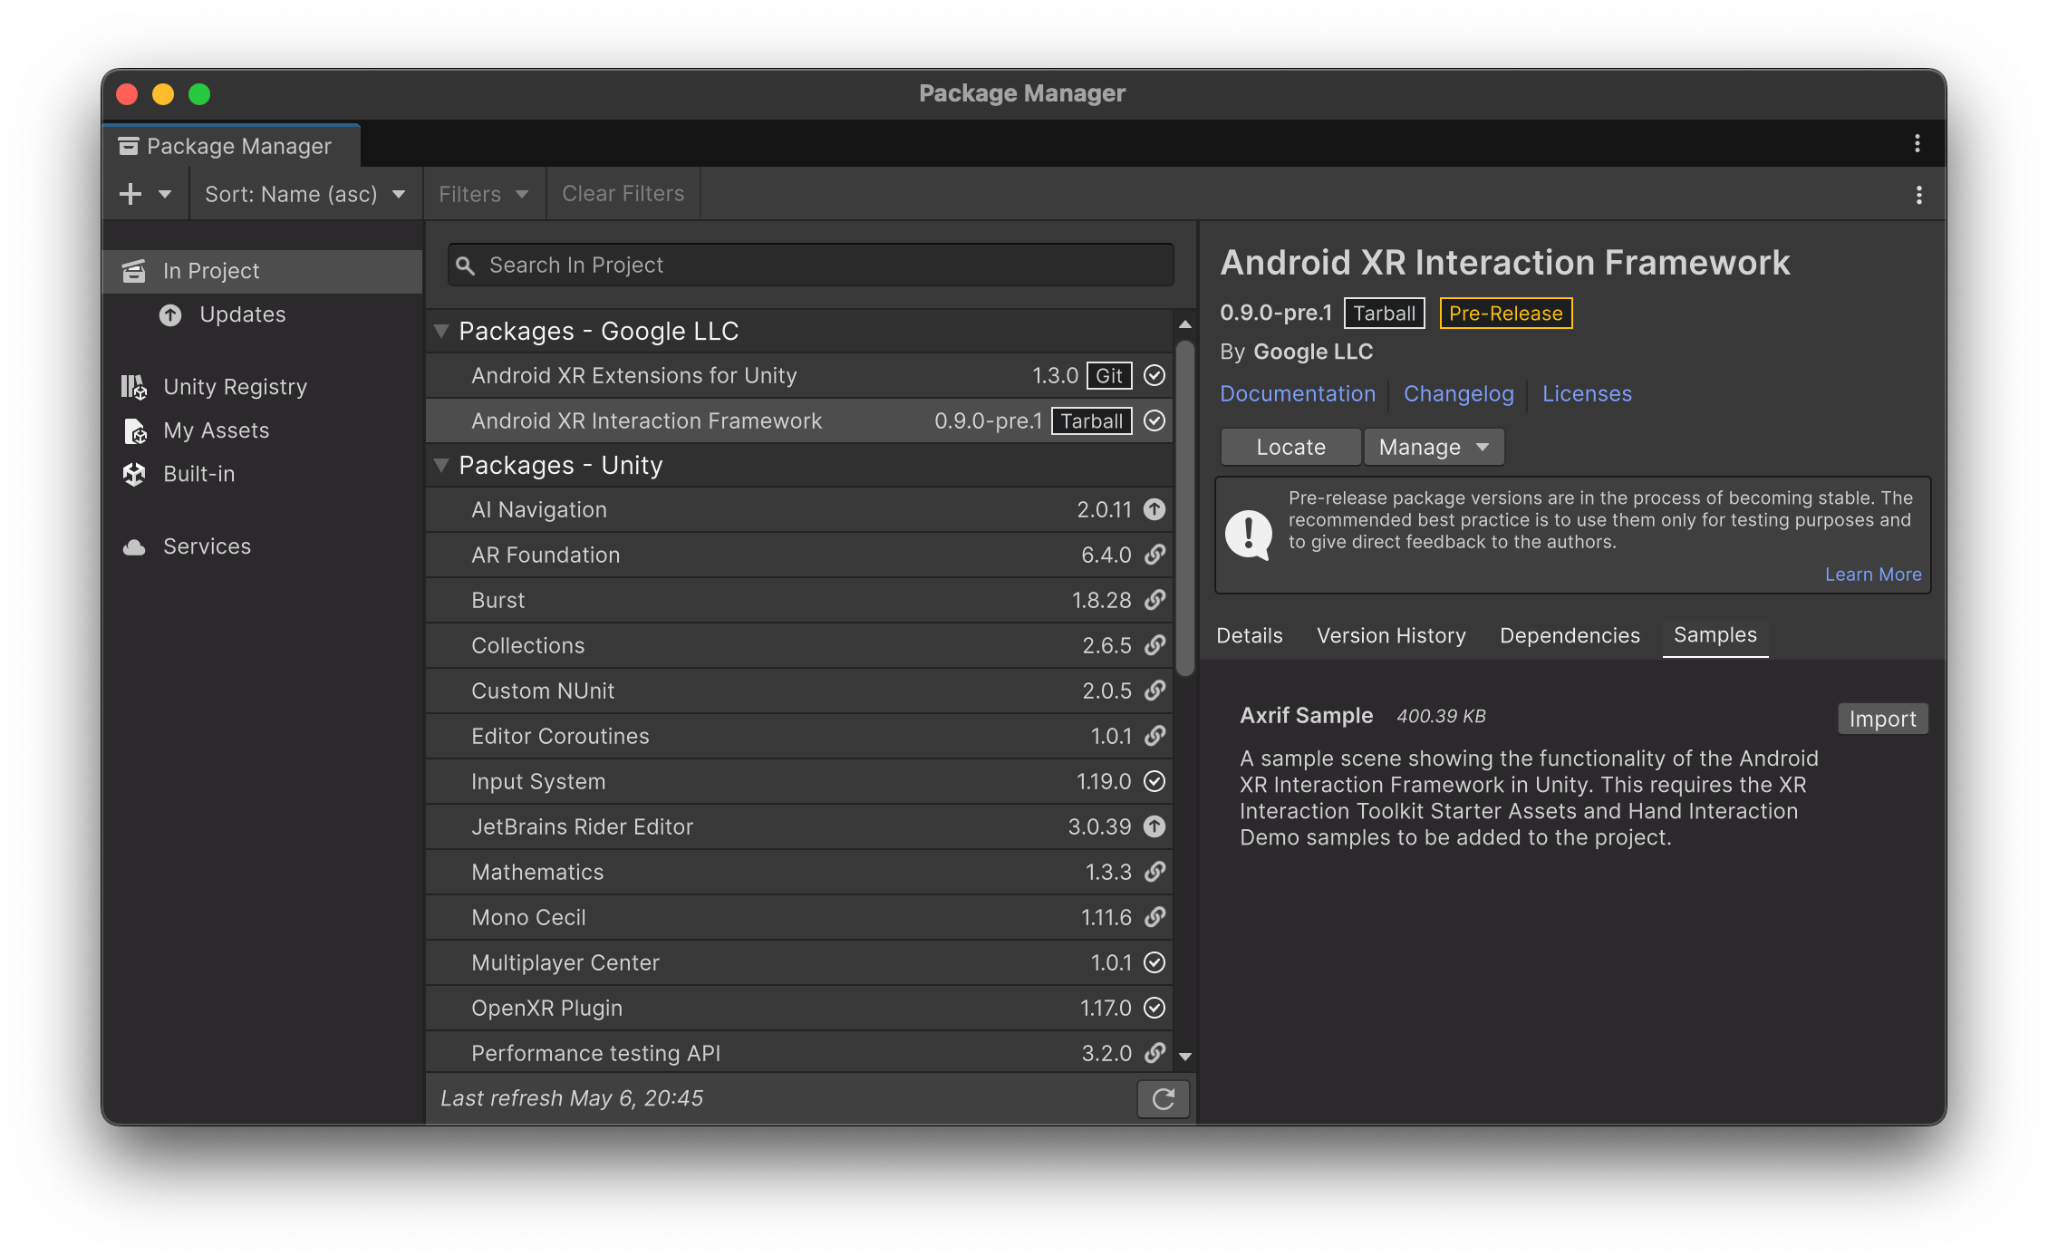Open Unity Registry in sidebar
Screen dimensions: 2048x1260
tap(262, 387)
